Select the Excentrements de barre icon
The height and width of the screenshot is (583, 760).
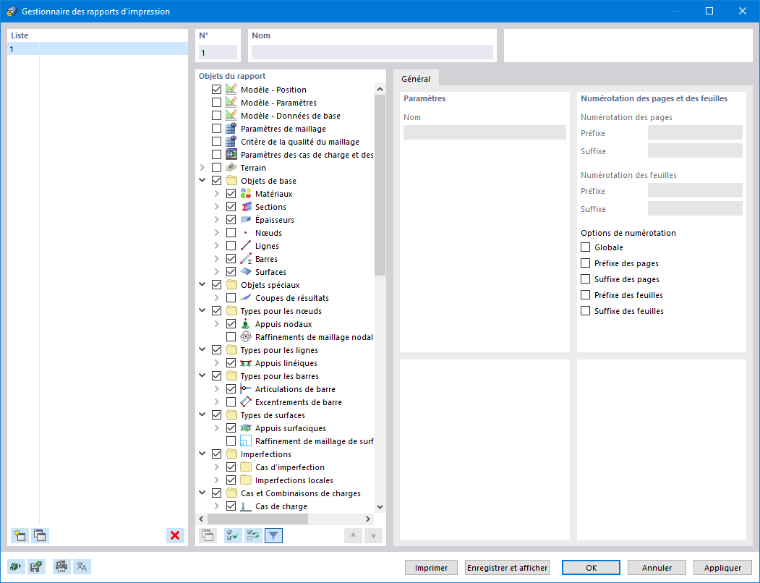pos(246,402)
